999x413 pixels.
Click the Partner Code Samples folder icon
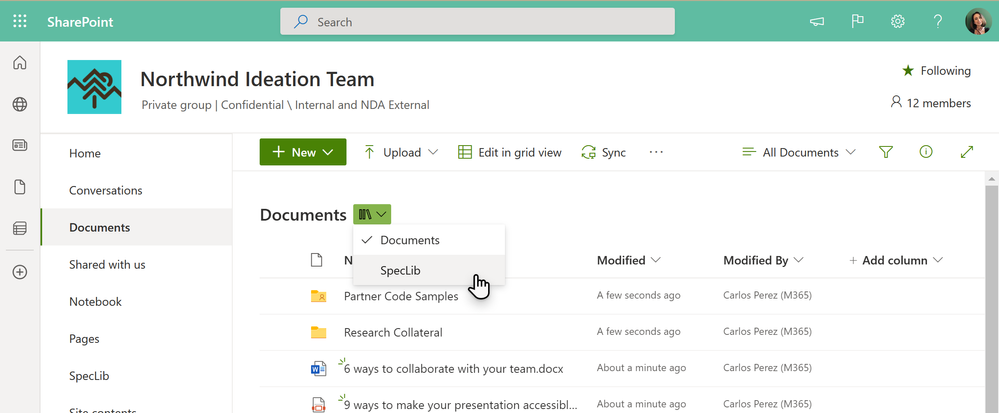click(x=318, y=296)
